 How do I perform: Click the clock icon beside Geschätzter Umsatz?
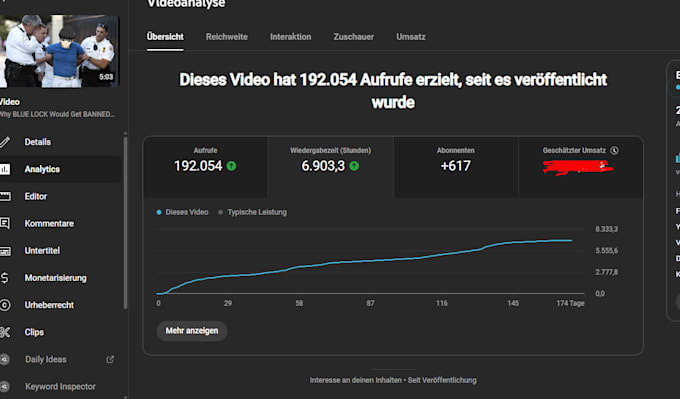click(x=614, y=150)
